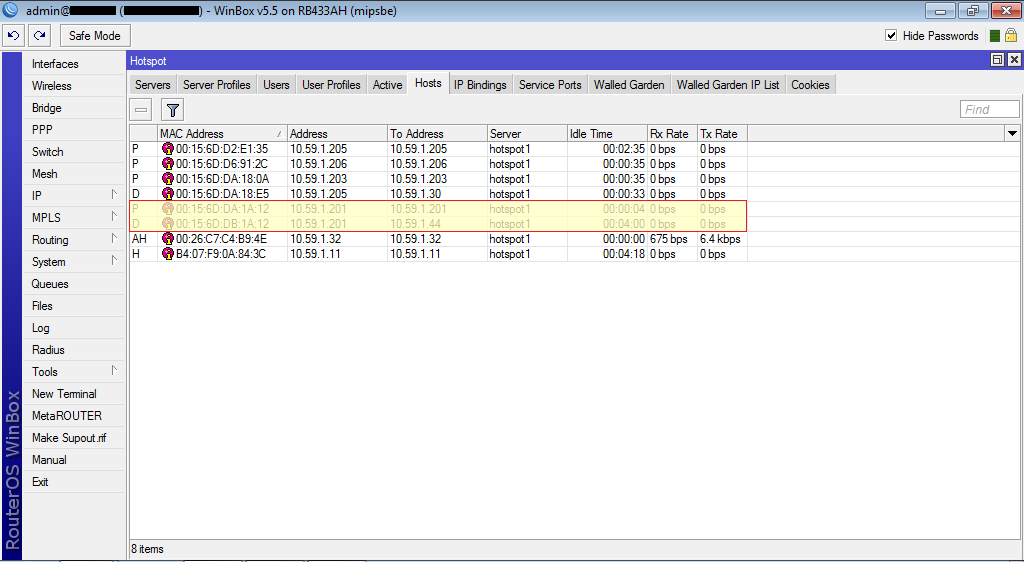Sort by MAC Address column header
This screenshot has width=1024, height=562.
pyautogui.click(x=222, y=134)
